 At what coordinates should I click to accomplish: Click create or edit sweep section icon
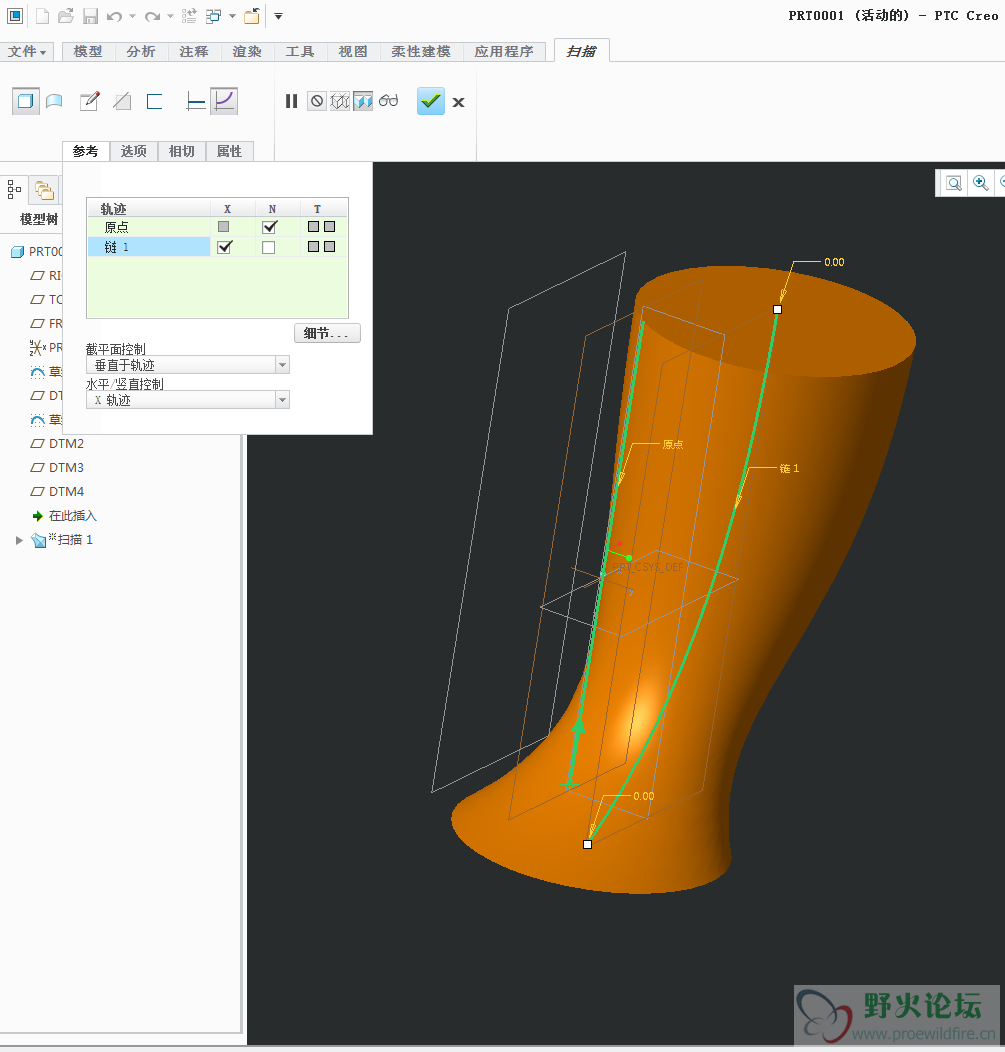pyautogui.click(x=89, y=101)
